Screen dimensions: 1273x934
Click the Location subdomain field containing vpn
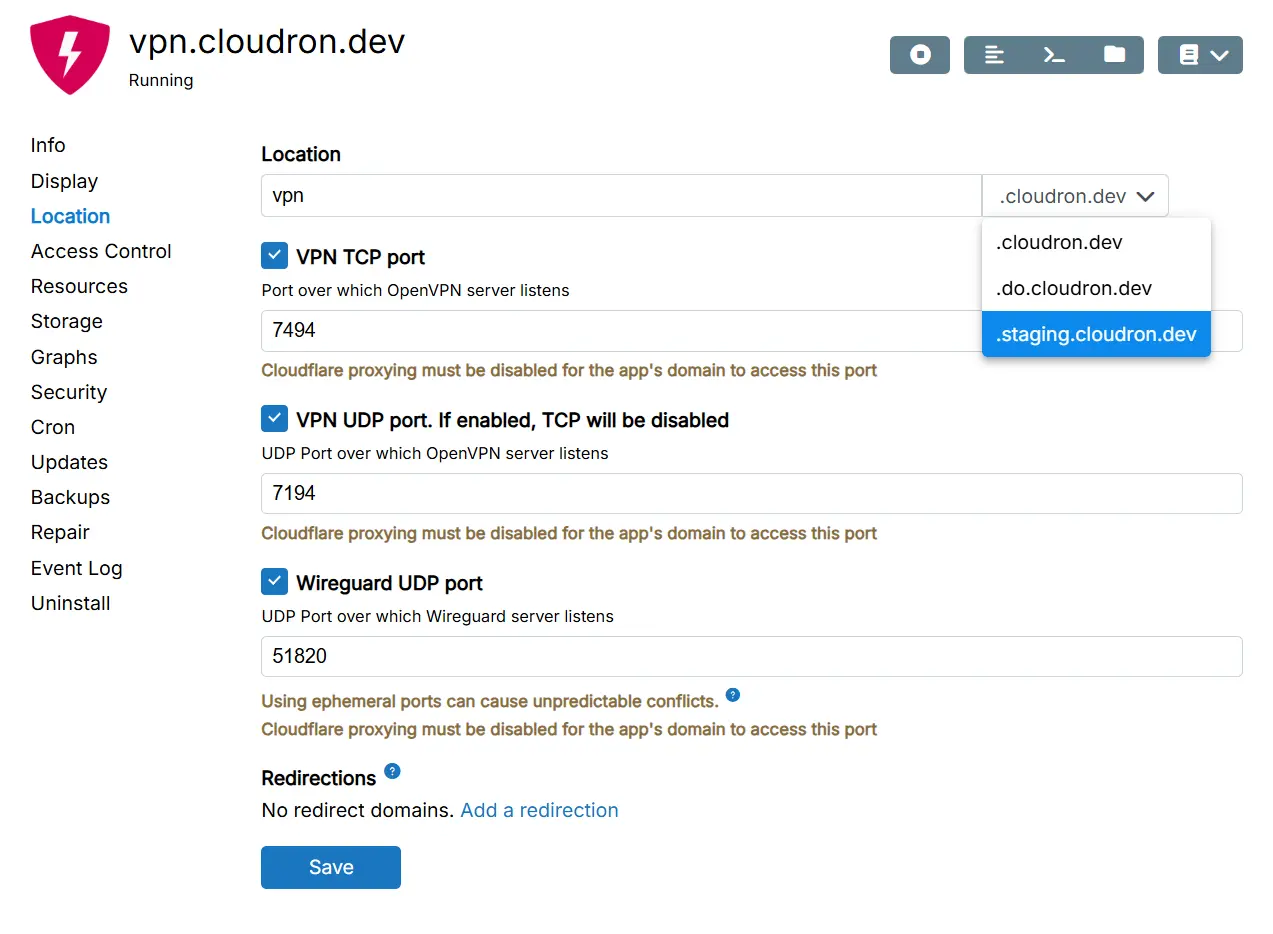click(620, 196)
